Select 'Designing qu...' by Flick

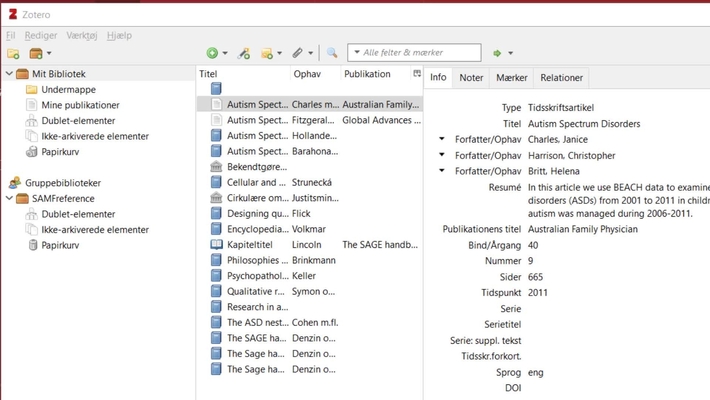click(x=310, y=213)
